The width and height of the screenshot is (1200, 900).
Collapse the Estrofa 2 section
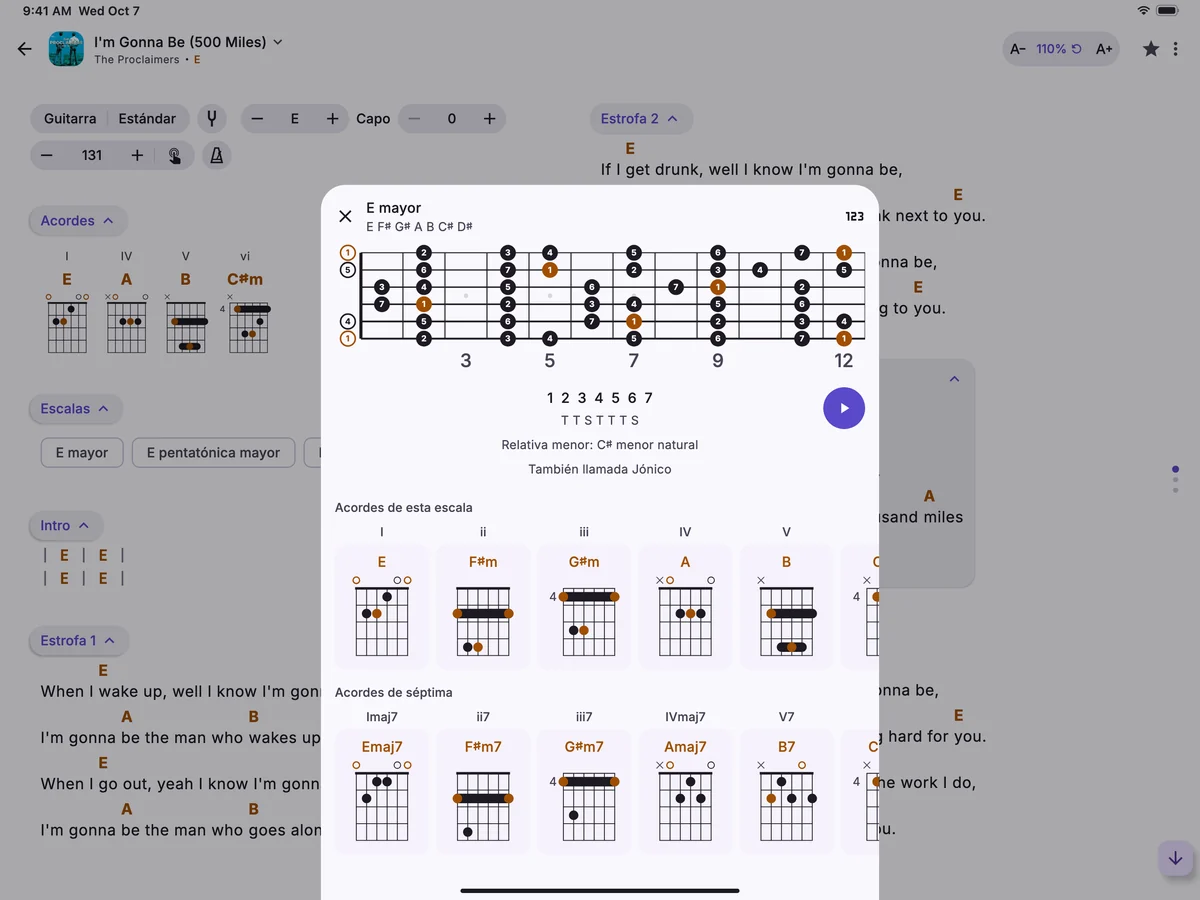click(639, 118)
